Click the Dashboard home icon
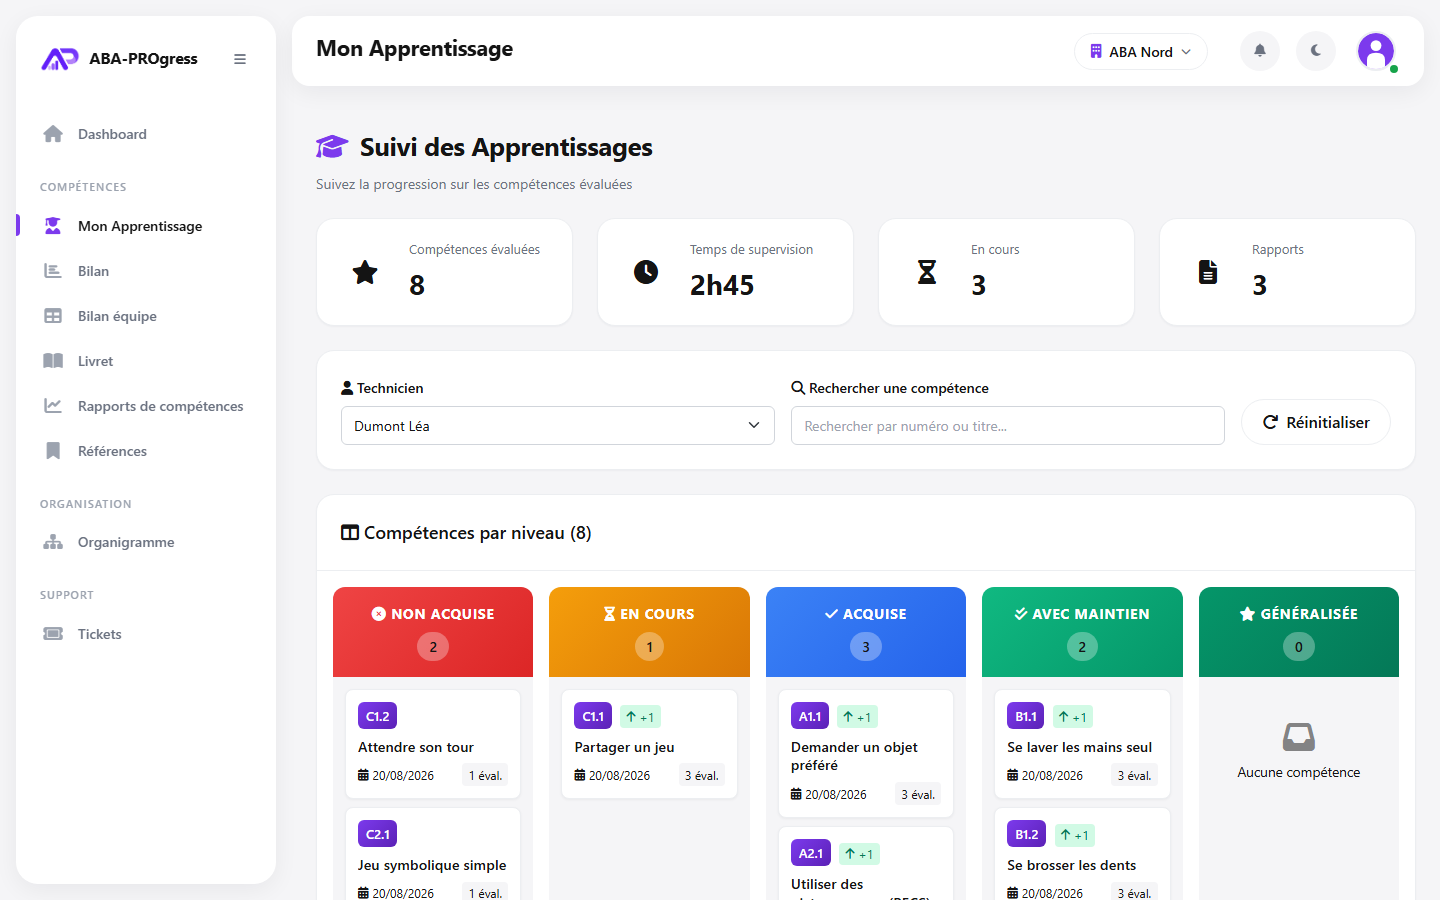Screen dimensions: 1440x900 click(53, 134)
